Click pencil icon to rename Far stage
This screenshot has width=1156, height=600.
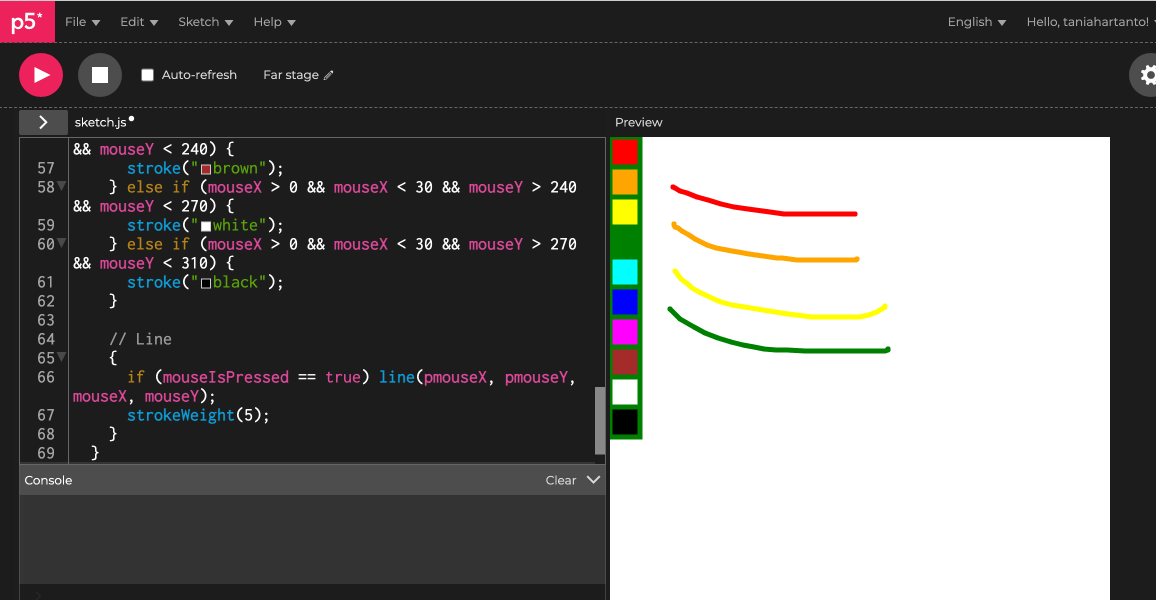(329, 75)
